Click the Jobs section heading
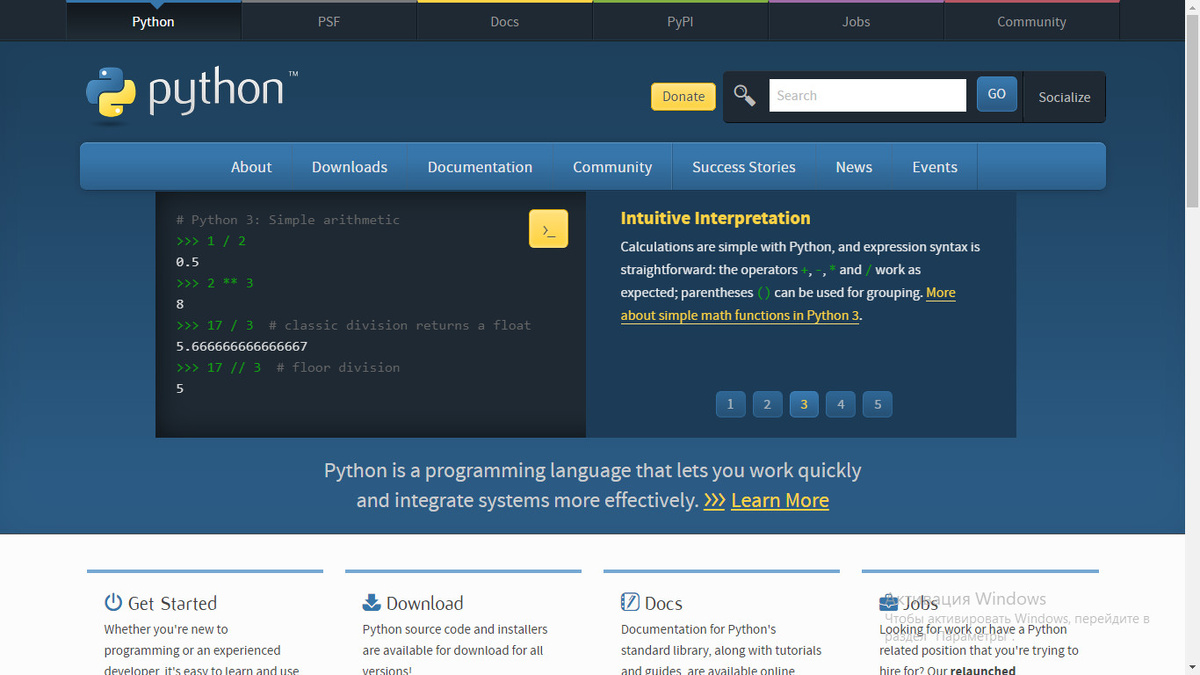 921,603
